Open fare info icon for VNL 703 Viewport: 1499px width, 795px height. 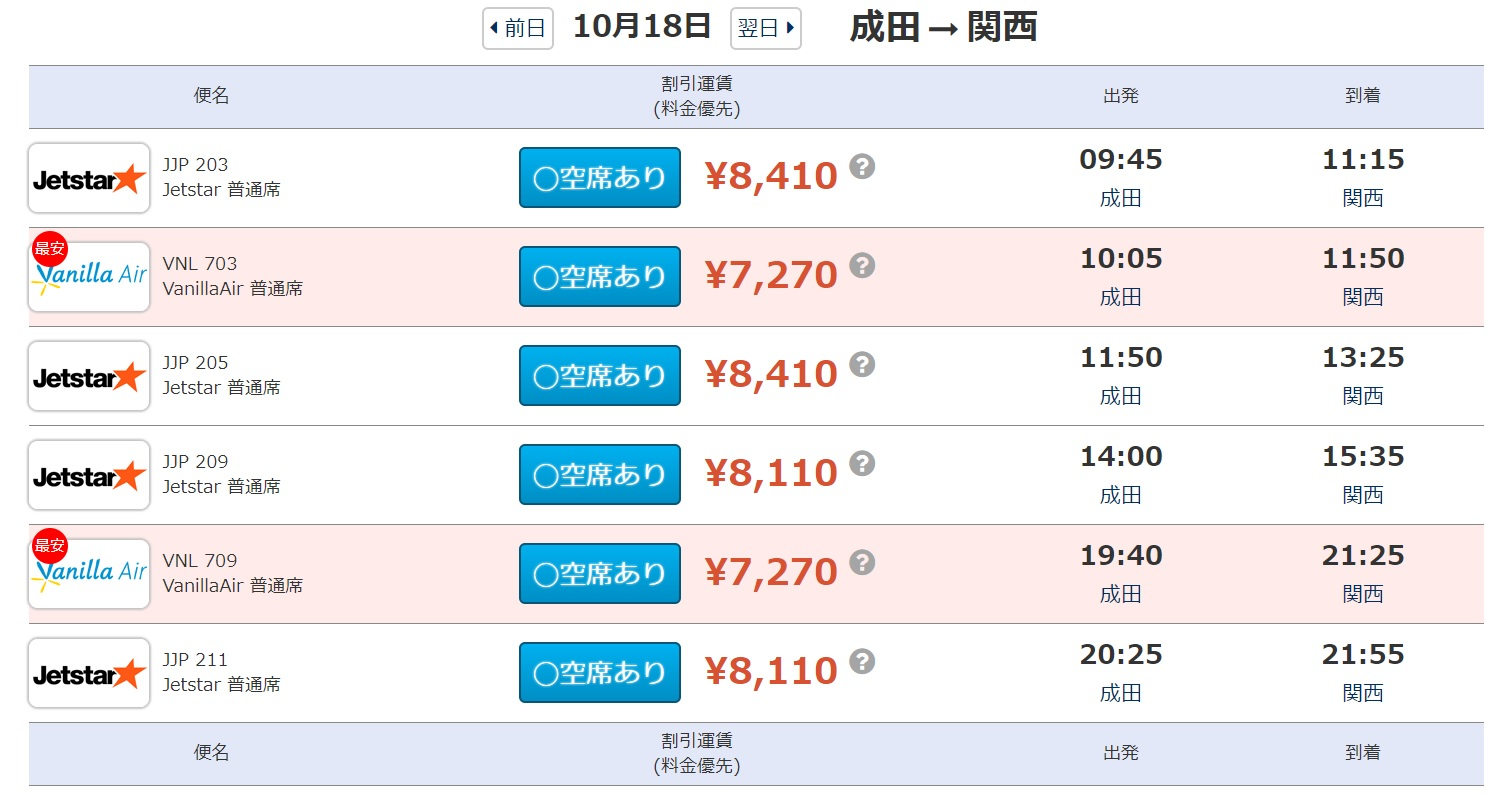click(862, 266)
